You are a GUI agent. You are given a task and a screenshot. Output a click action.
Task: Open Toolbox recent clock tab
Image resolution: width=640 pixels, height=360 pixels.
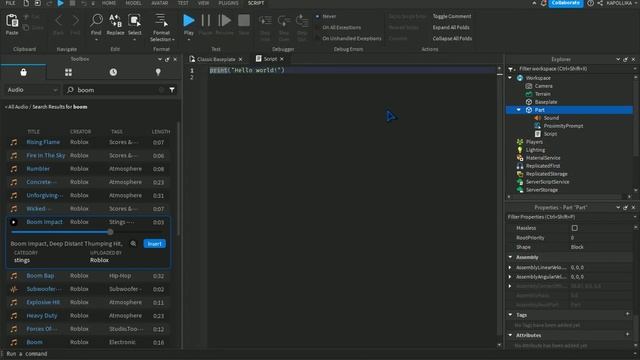point(113,72)
